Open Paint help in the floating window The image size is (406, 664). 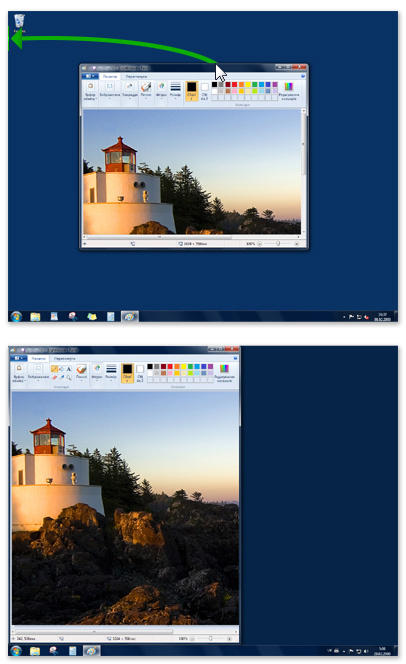pos(303,76)
